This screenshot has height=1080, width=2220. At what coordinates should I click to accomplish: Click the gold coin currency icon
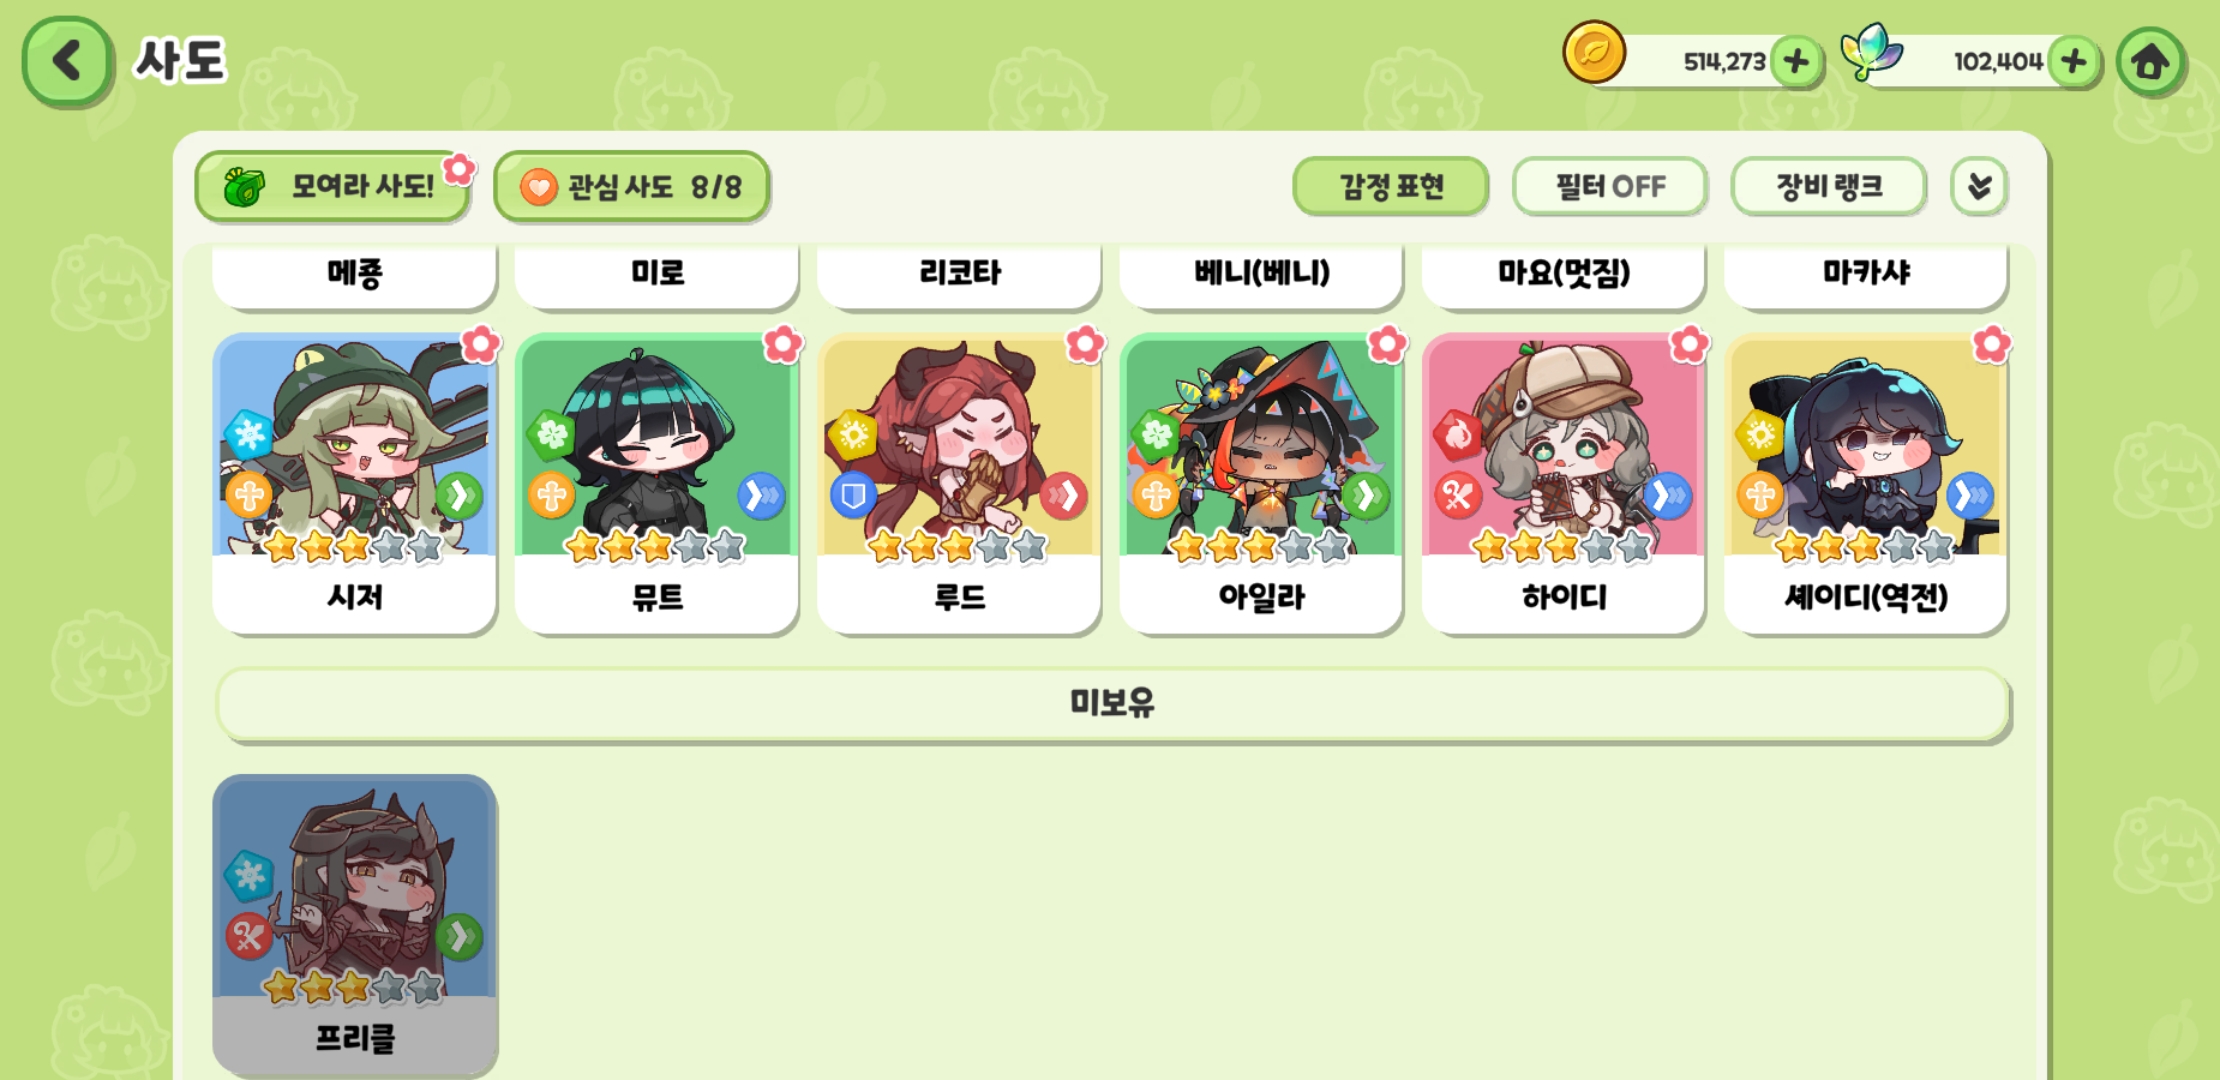[x=1594, y=53]
